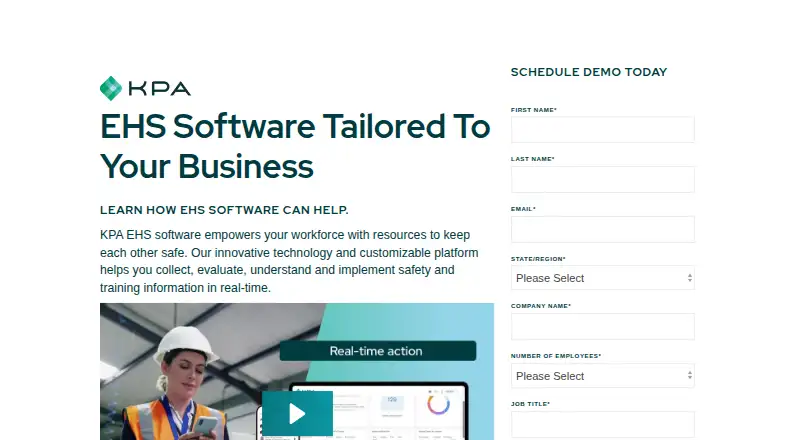Focus the Last Name input field
The width and height of the screenshot is (800, 440).
603,179
